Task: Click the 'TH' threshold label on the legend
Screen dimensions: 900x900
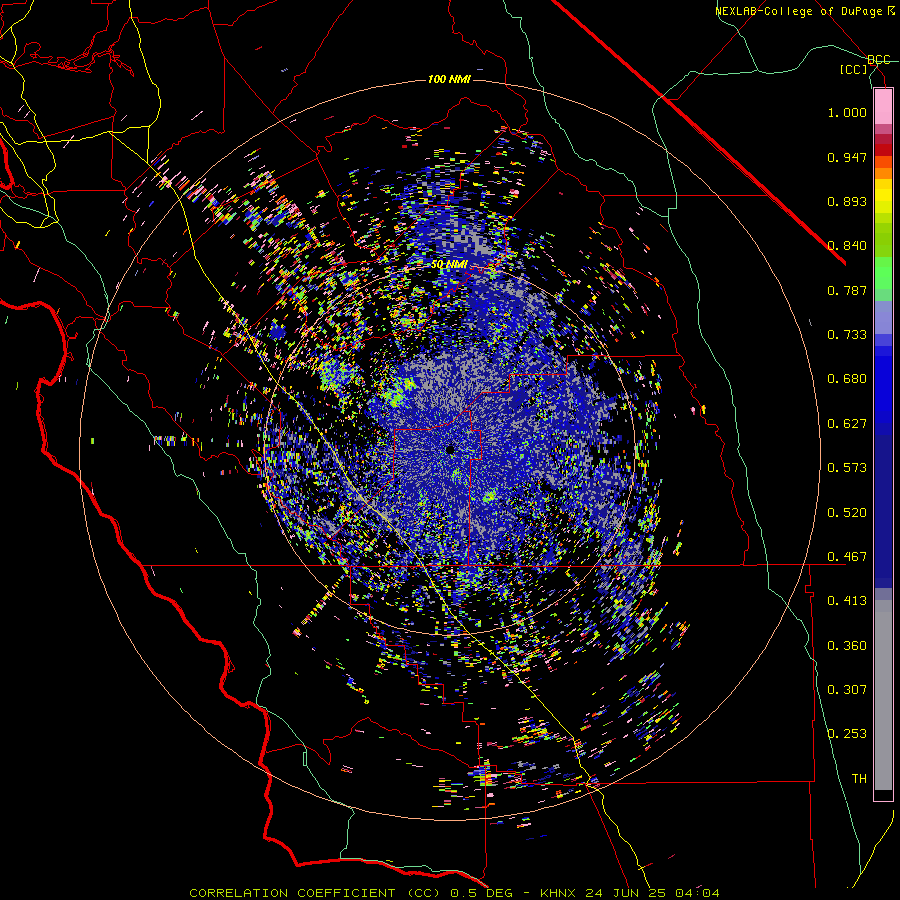Action: pos(859,779)
